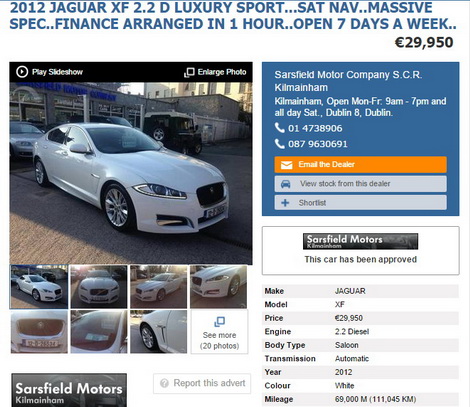Screen dimensions: 470x407
Task: Click the See more photos gallery icon
Action: pos(219,322)
